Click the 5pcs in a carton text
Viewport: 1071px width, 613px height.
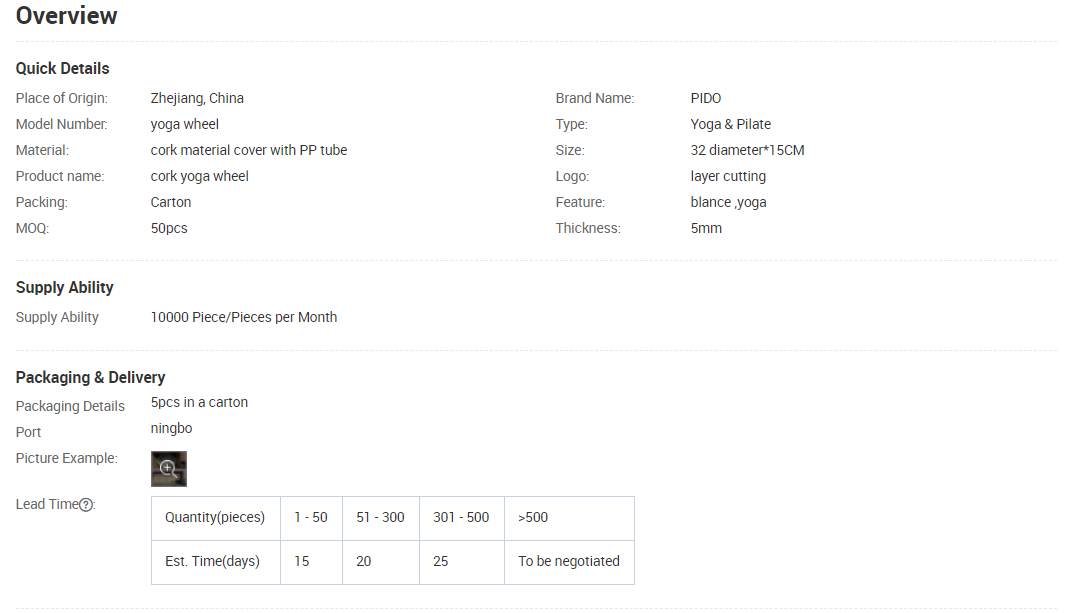200,402
